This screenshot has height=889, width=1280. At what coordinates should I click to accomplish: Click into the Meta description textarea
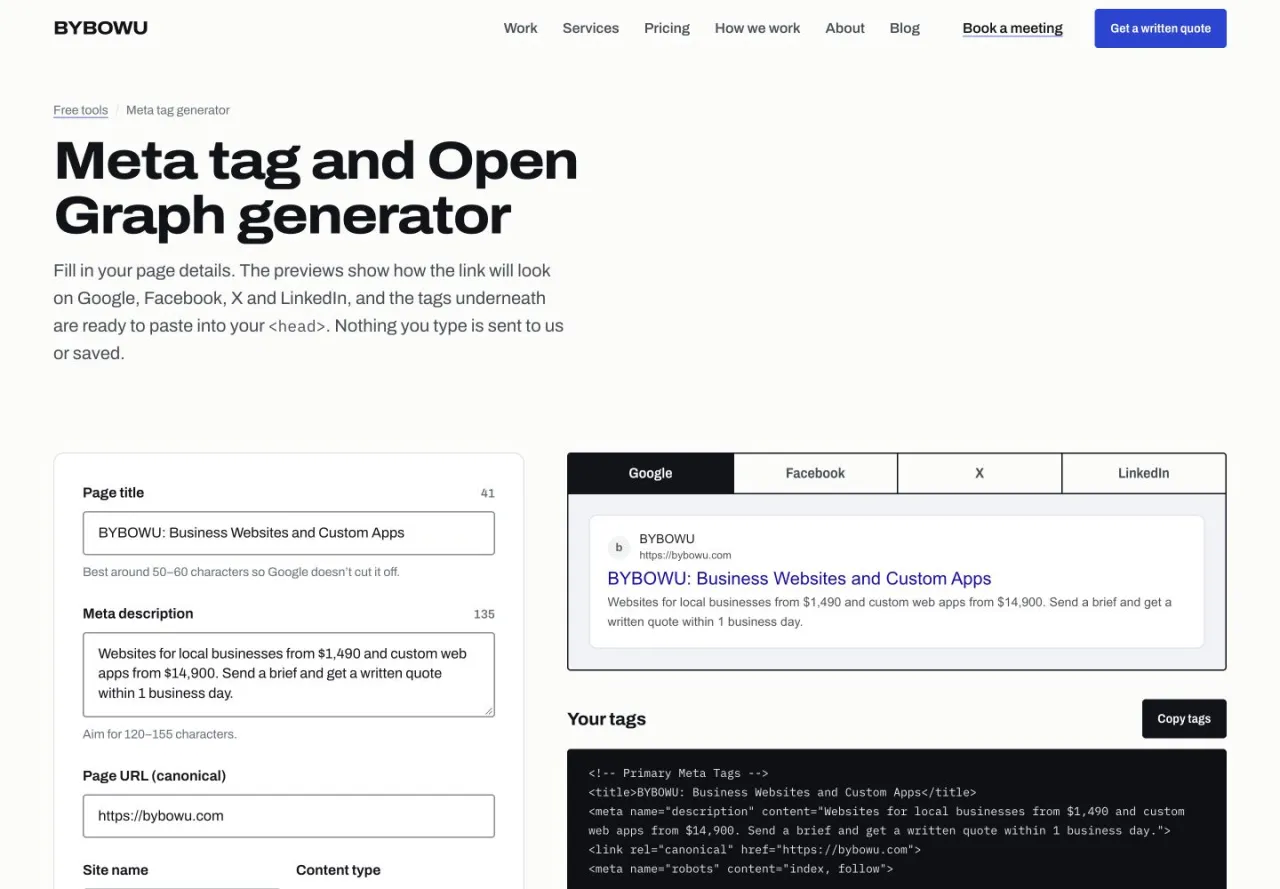pos(289,674)
